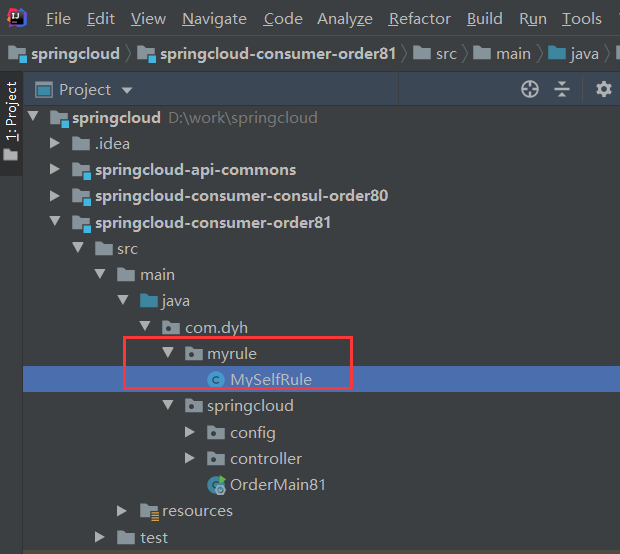Collapse the java folder arrow

click(123, 300)
